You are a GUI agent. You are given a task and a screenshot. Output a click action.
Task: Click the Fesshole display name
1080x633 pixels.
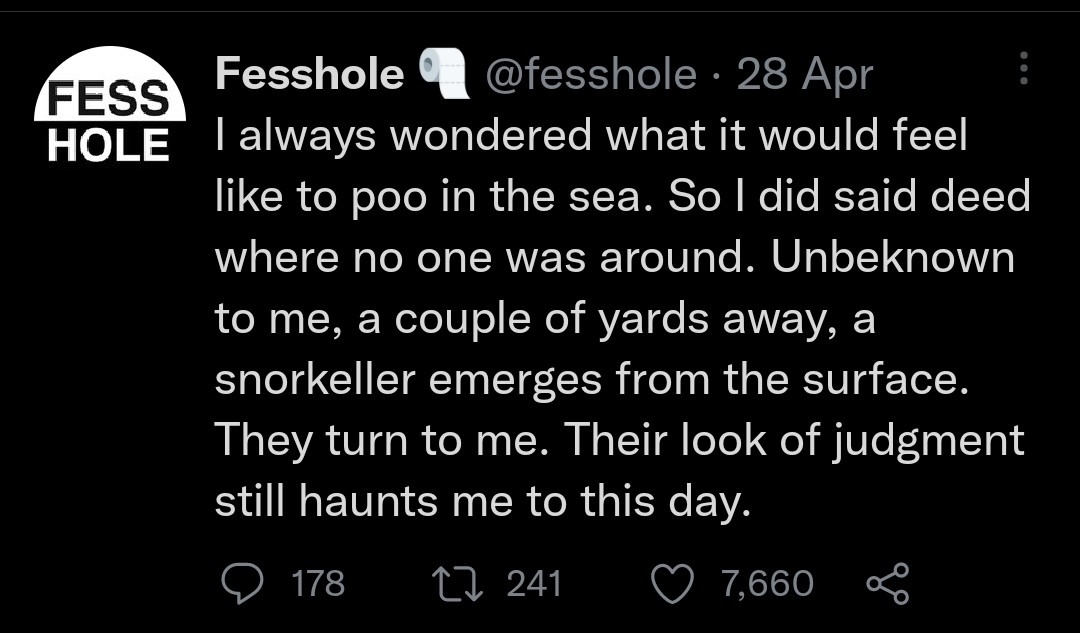(309, 74)
